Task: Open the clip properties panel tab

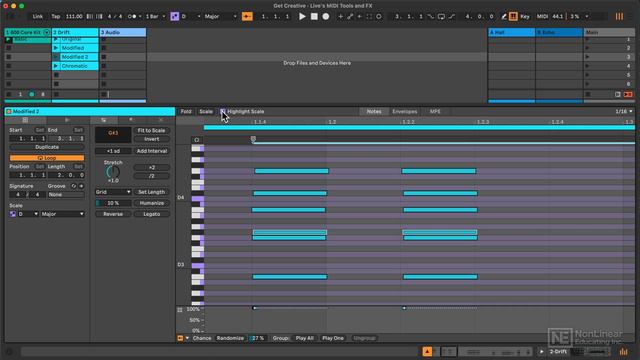Action: click(x=25, y=120)
